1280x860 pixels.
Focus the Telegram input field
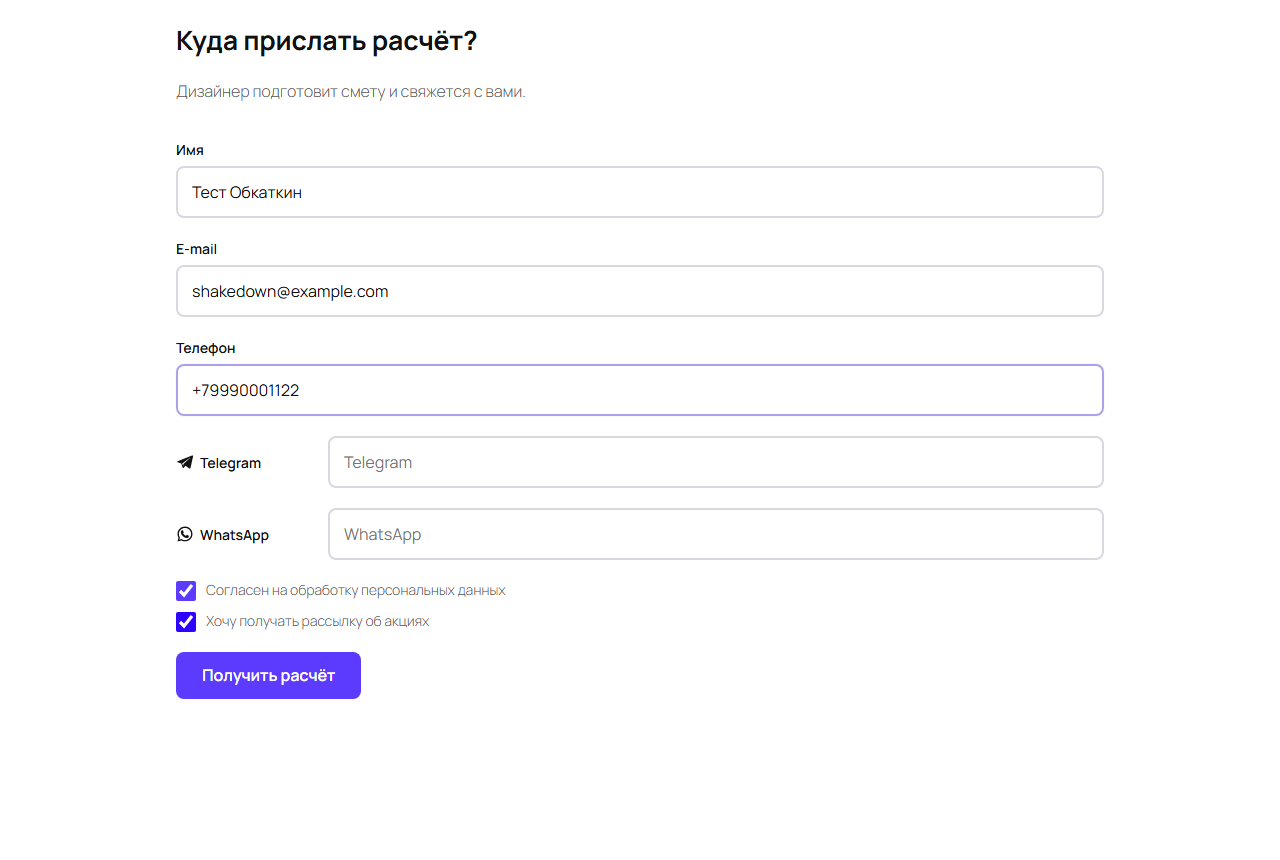tap(716, 462)
